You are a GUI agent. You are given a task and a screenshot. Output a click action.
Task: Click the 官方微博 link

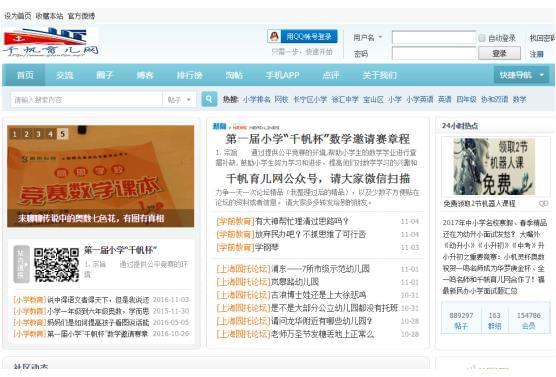82,16
